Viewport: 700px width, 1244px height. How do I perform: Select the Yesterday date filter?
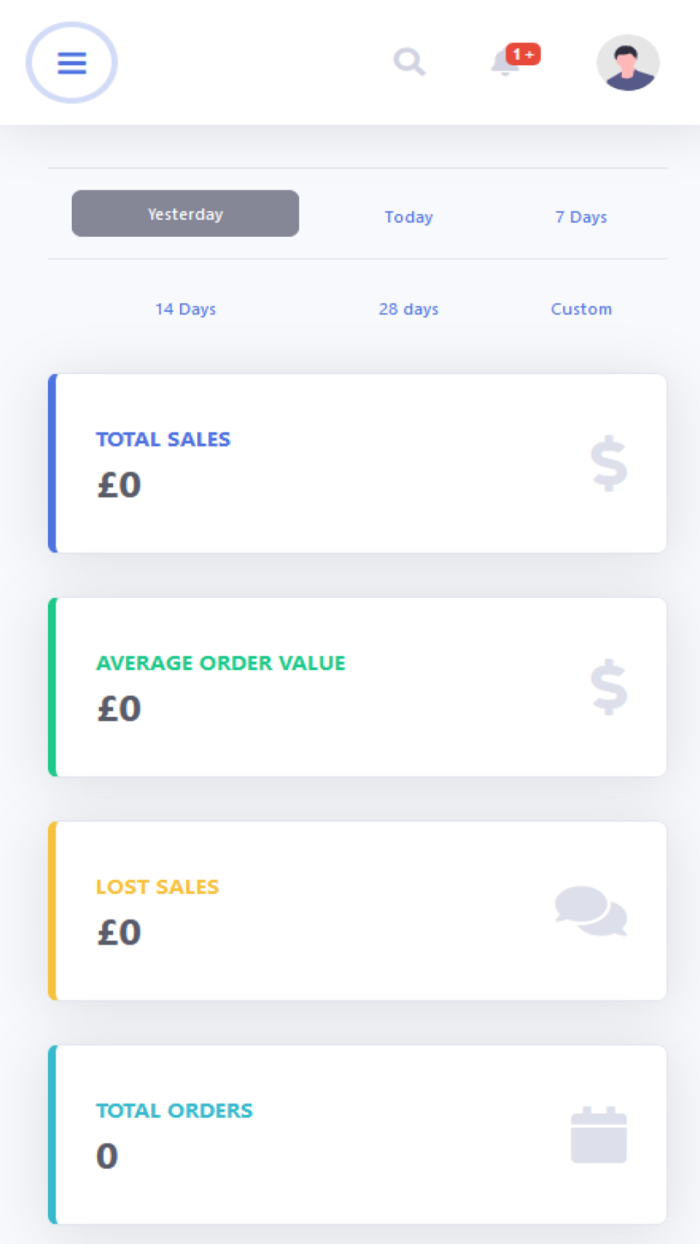[x=185, y=213]
